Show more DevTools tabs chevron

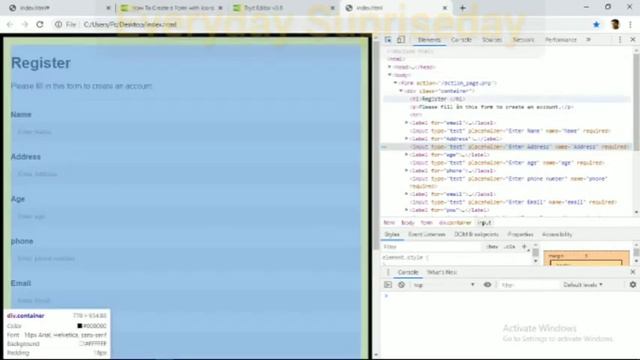pos(589,40)
